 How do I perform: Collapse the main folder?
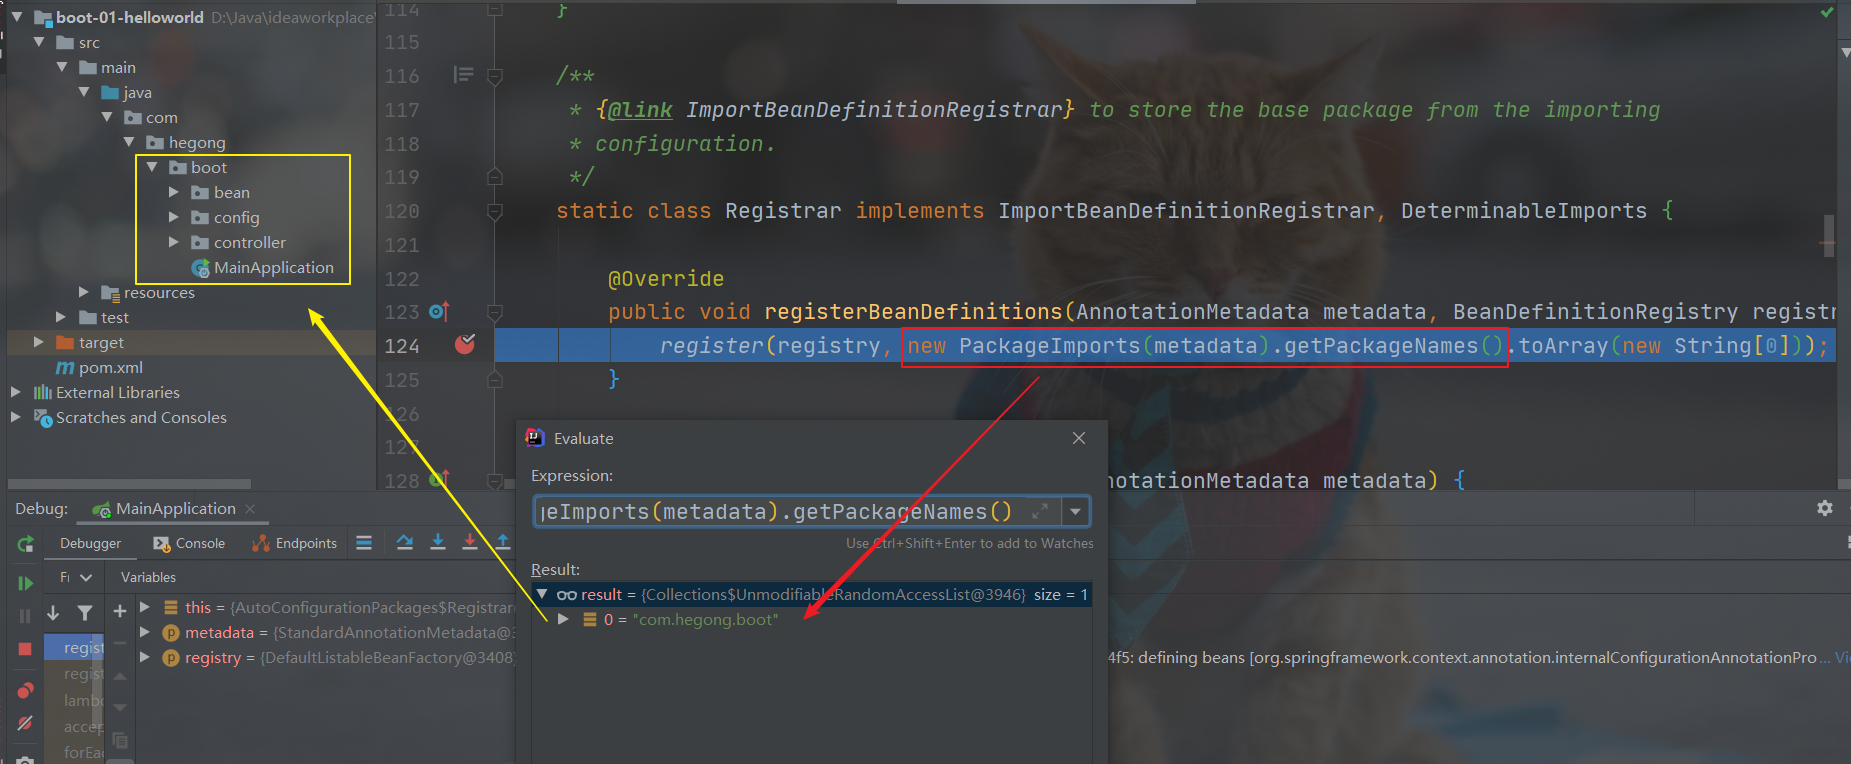click(x=62, y=67)
